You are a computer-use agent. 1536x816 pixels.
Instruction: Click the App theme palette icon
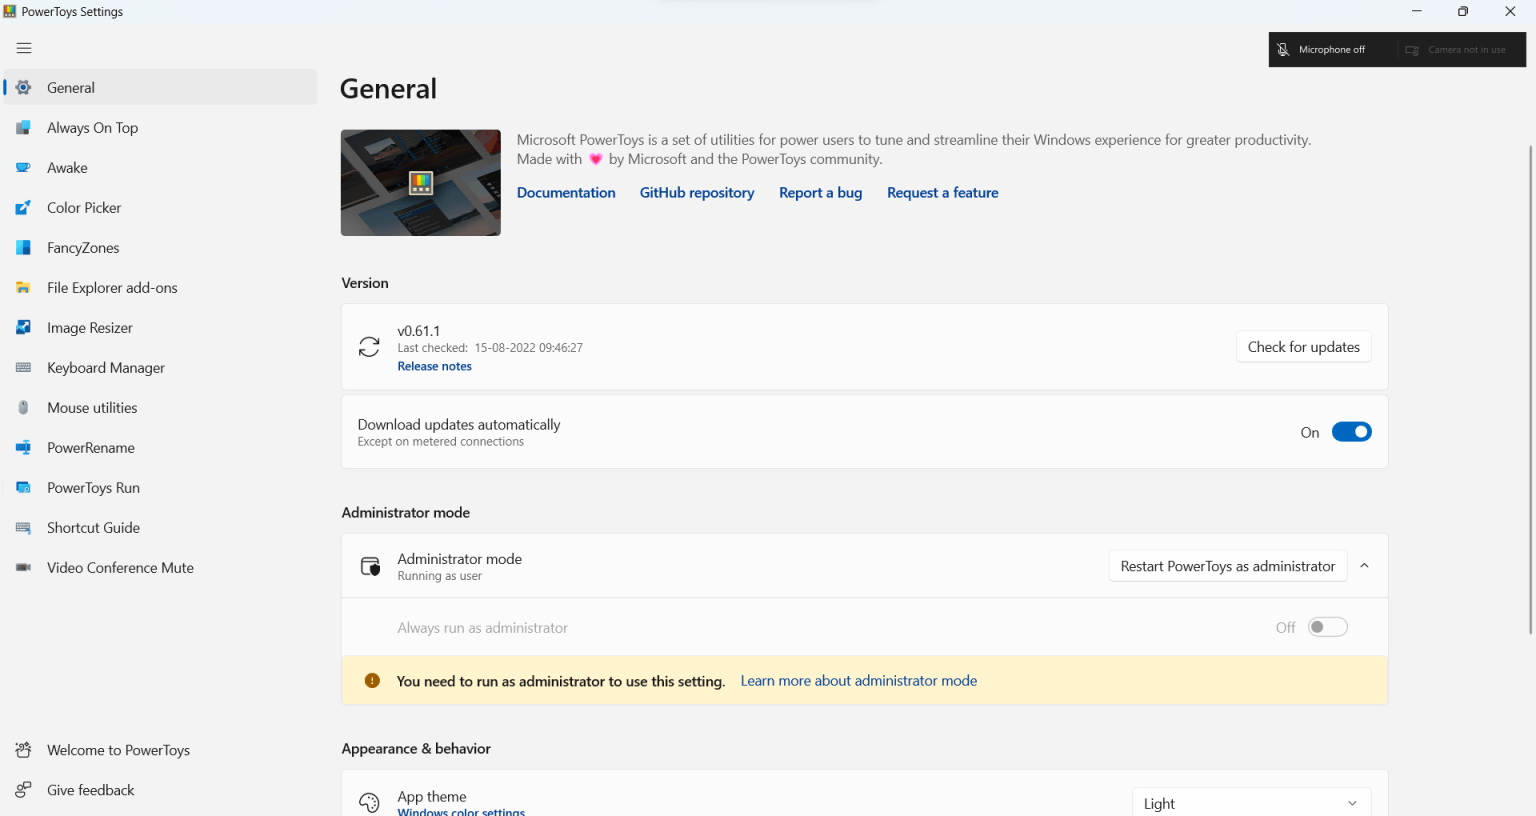click(x=369, y=803)
